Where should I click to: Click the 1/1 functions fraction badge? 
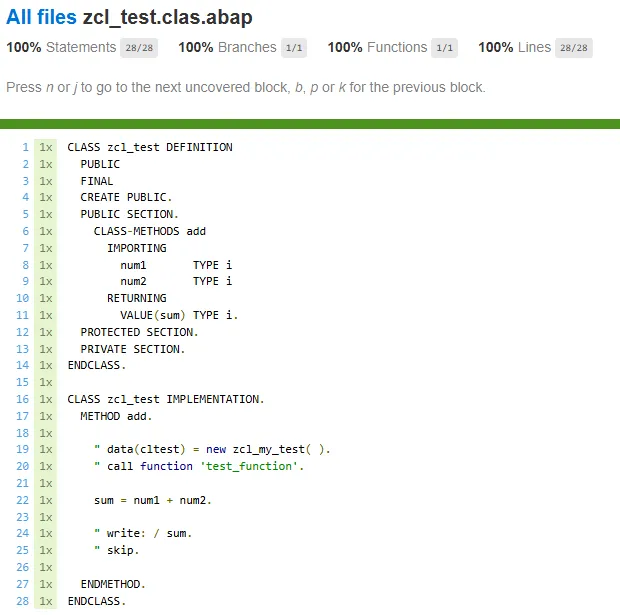(x=444, y=48)
